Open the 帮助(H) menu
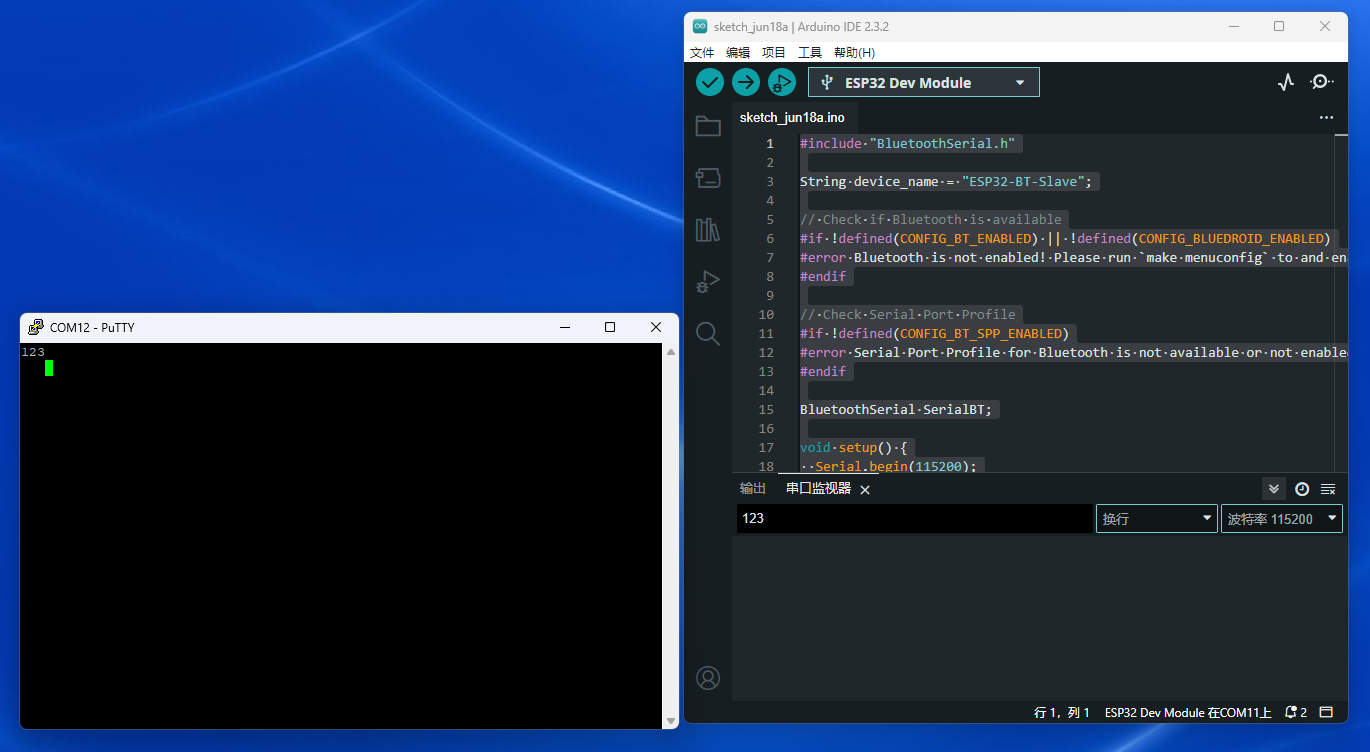Image resolution: width=1370 pixels, height=752 pixels. [x=854, y=52]
